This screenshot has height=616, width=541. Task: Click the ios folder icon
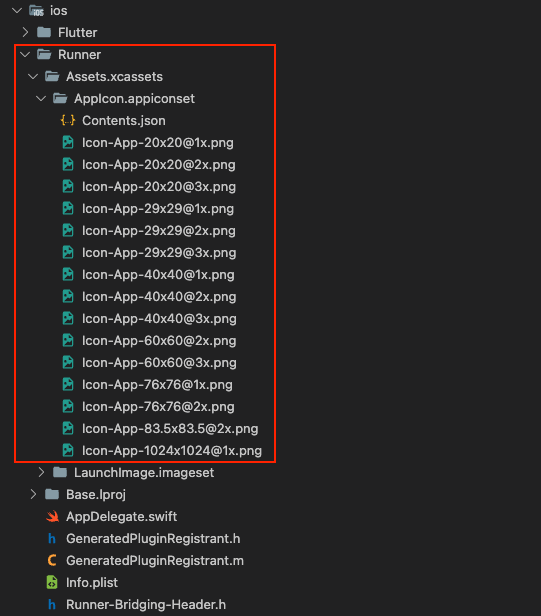(36, 11)
